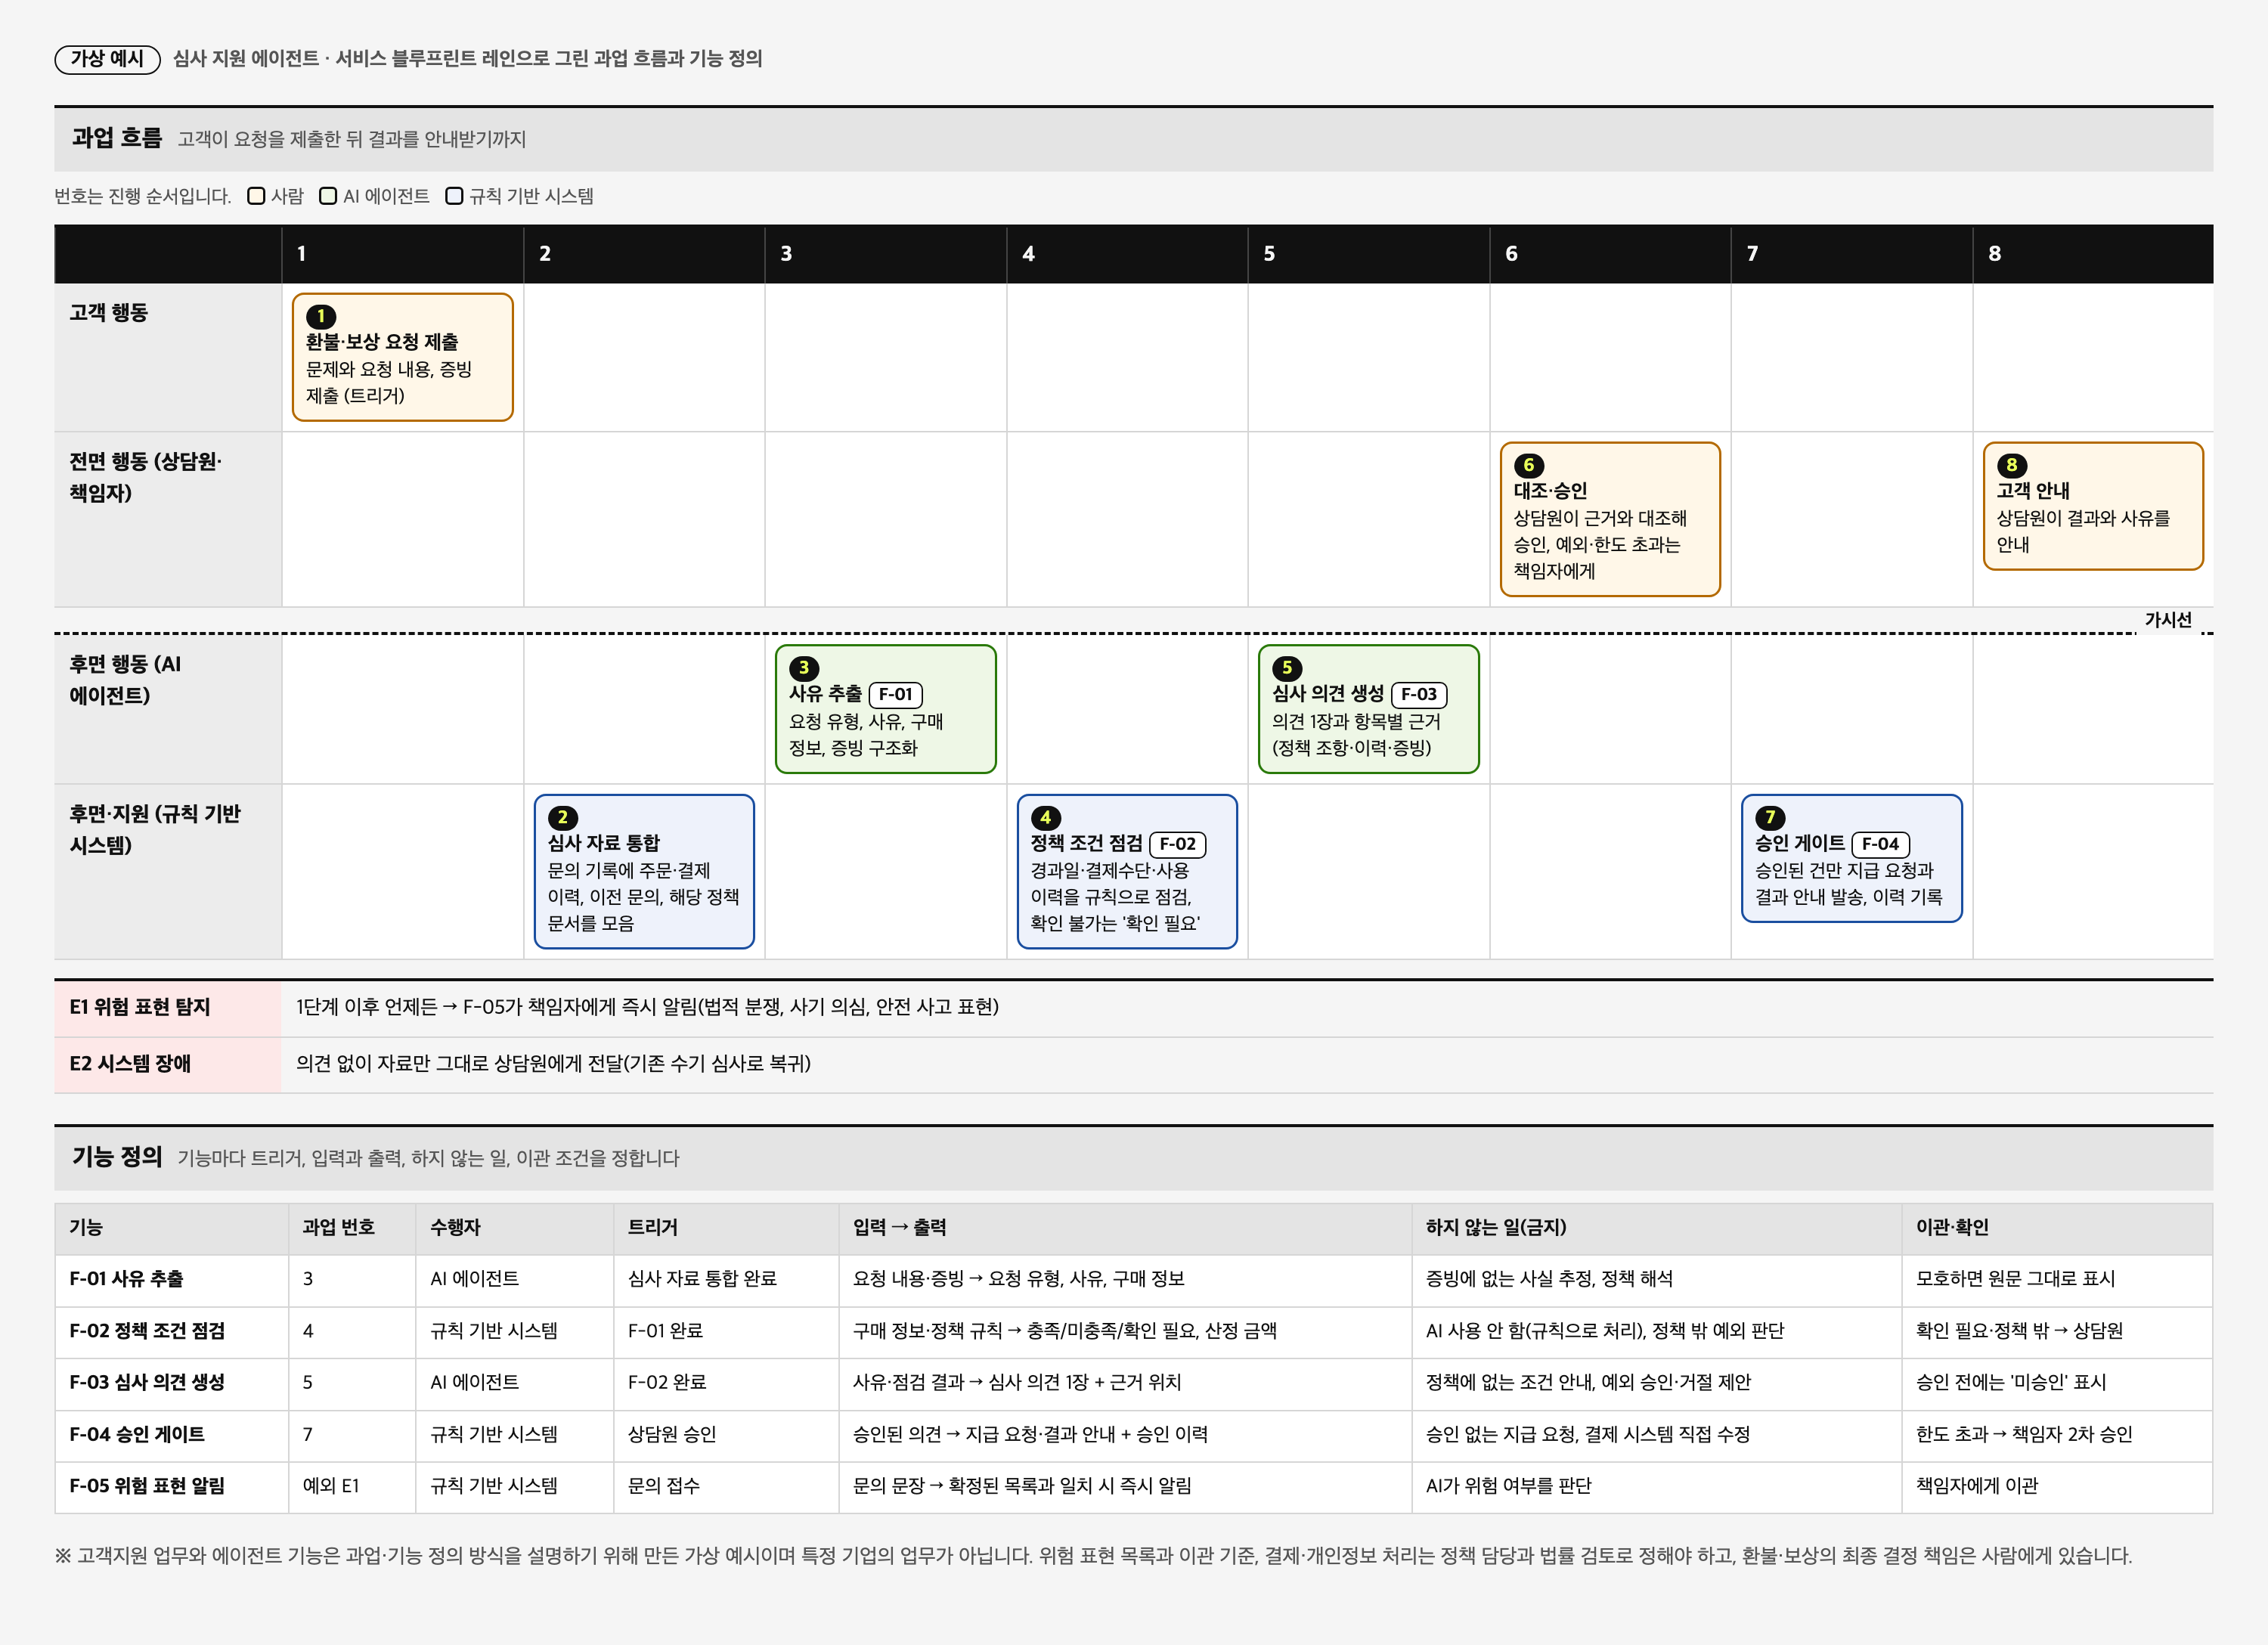The width and height of the screenshot is (2268, 1645).
Task: Click the E1 위험 표현 탐지 row label
Action: 140,1007
